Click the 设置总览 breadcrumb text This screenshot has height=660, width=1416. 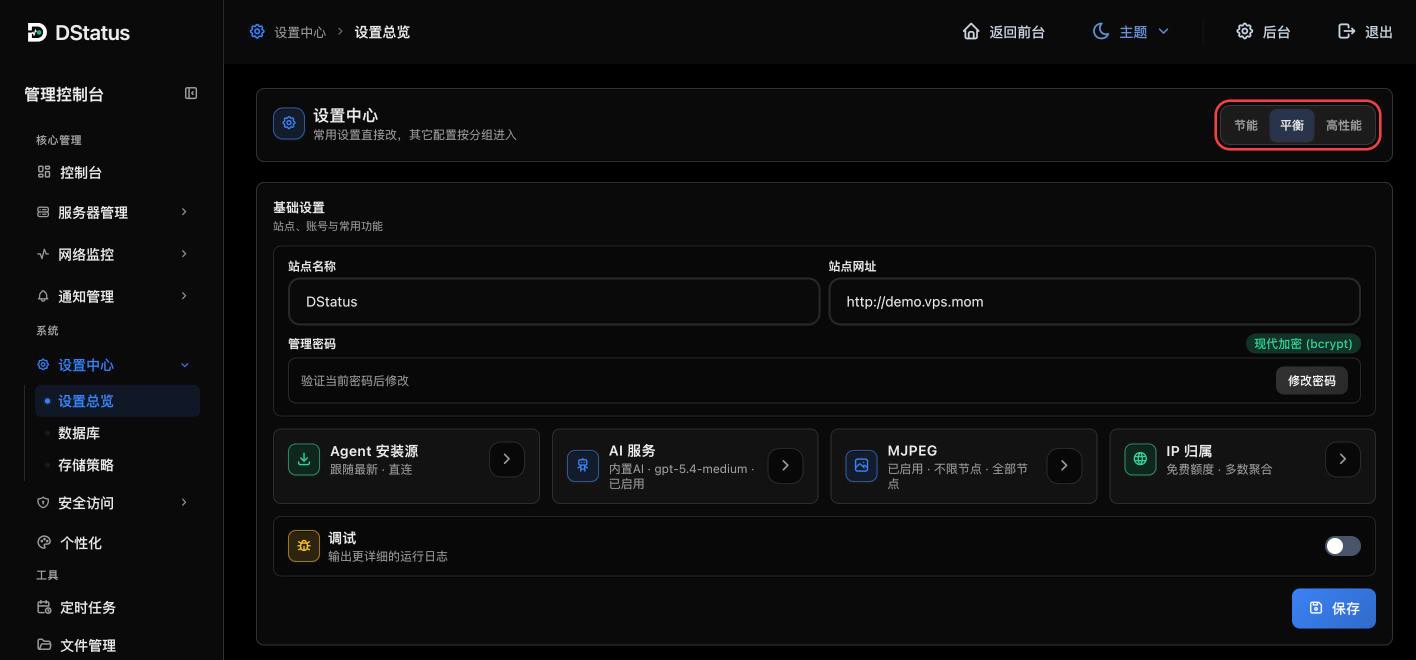pyautogui.click(x=382, y=32)
